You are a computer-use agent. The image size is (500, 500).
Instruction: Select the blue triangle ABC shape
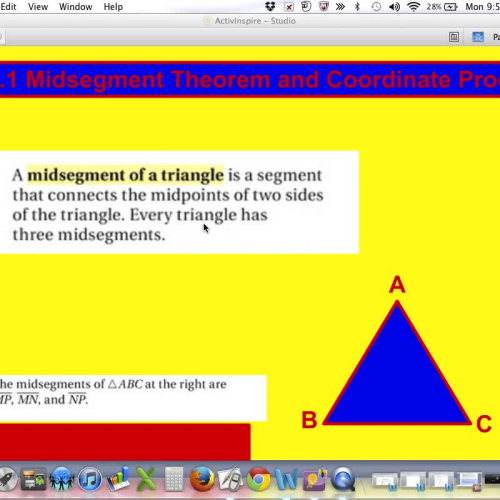pyautogui.click(x=397, y=363)
